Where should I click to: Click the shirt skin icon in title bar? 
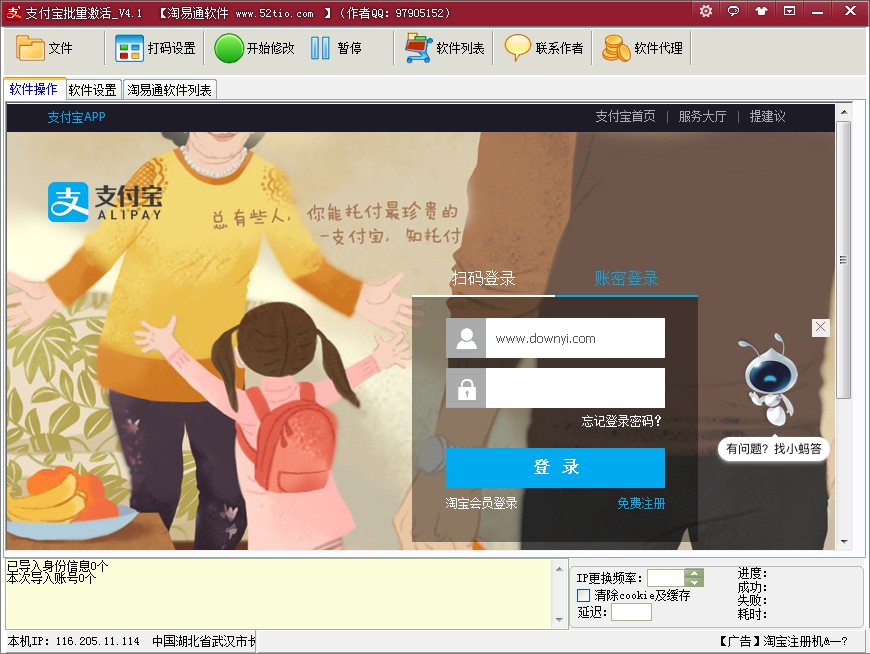pos(762,12)
